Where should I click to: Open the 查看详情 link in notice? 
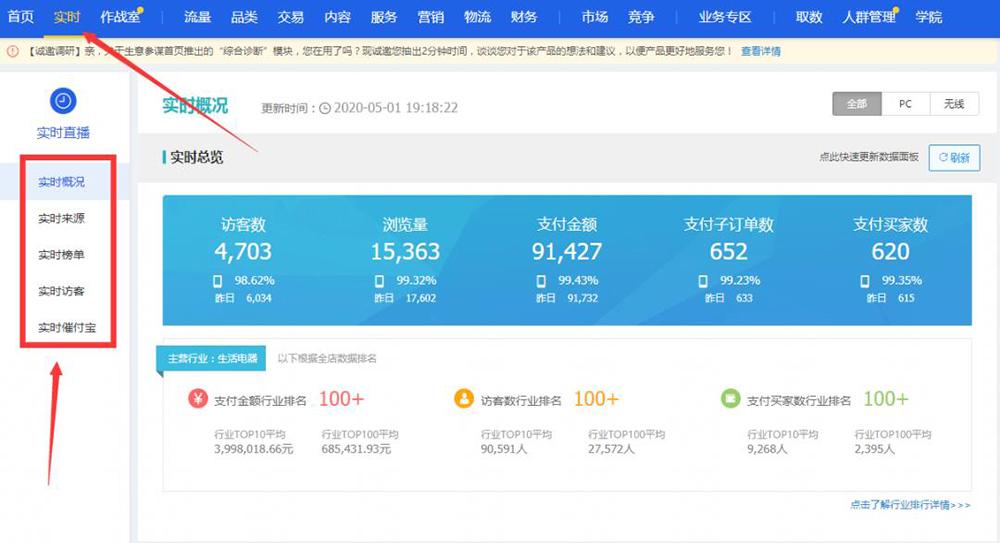[761, 51]
